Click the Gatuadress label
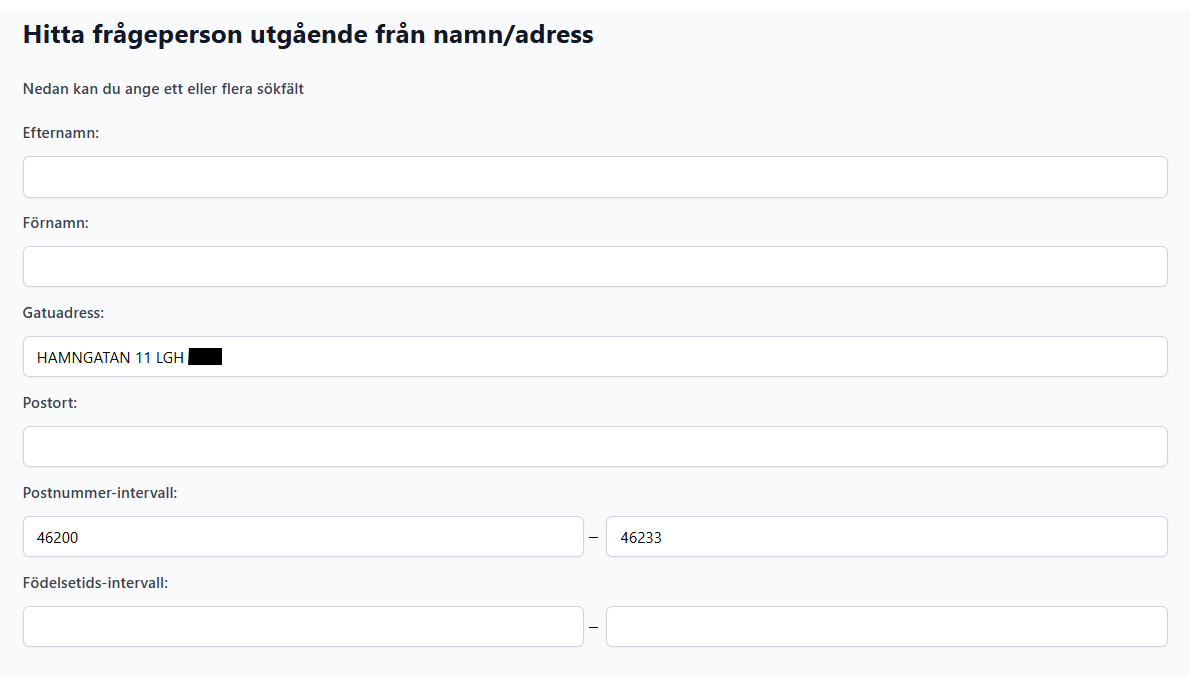Screen dimensions: 1190x677 pyautogui.click(x=63, y=313)
